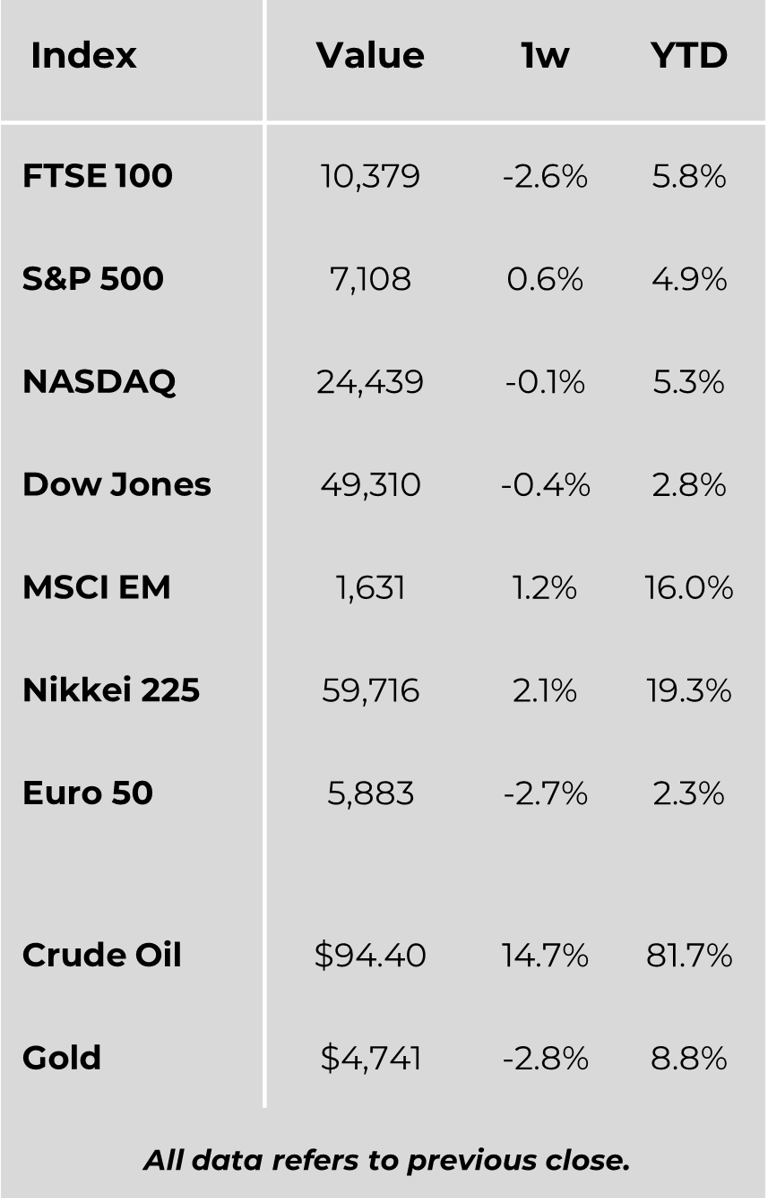768x1198 pixels.
Task: Click the FTSE 100 row label
Action: (97, 176)
